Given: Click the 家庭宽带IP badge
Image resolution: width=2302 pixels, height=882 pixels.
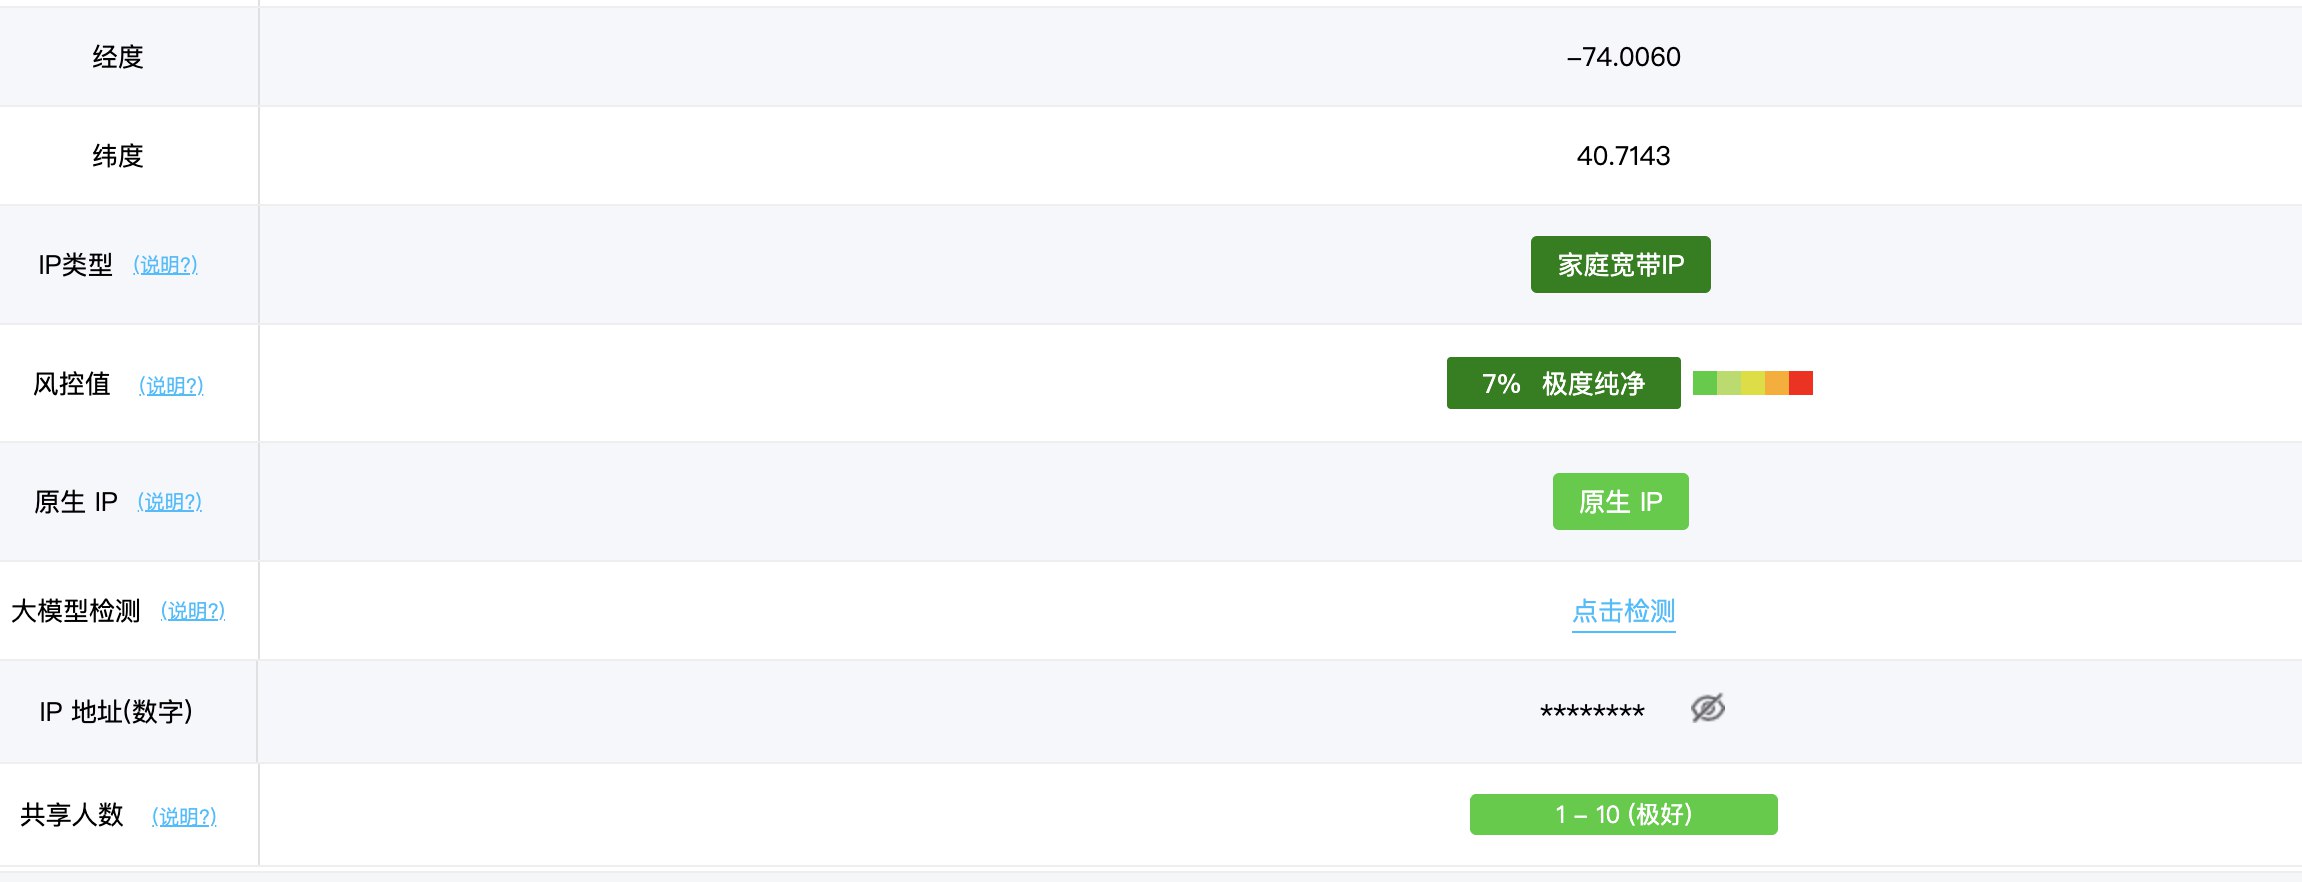Looking at the screenshot, I should coord(1620,265).
